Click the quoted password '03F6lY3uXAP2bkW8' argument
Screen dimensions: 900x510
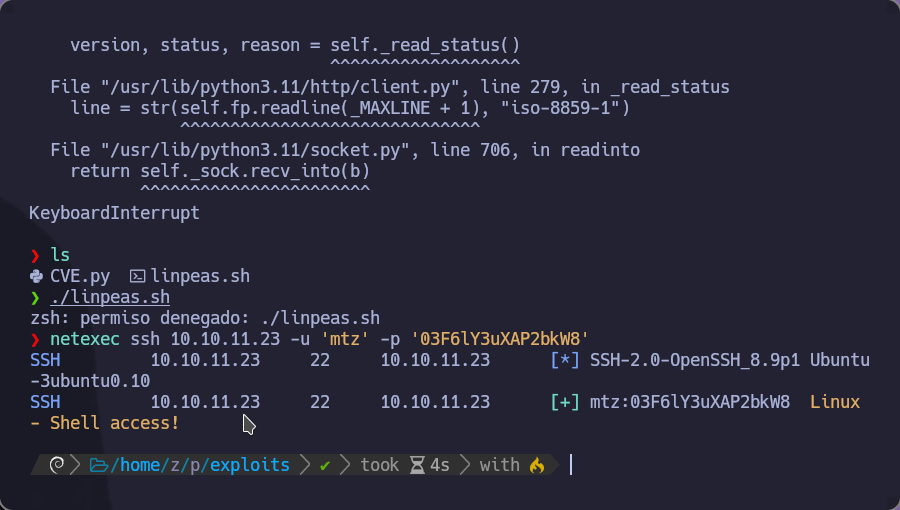point(505,339)
